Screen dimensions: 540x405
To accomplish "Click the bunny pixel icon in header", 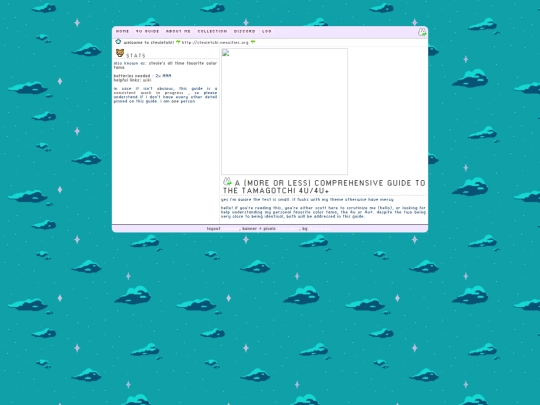I will pyautogui.click(x=422, y=32).
